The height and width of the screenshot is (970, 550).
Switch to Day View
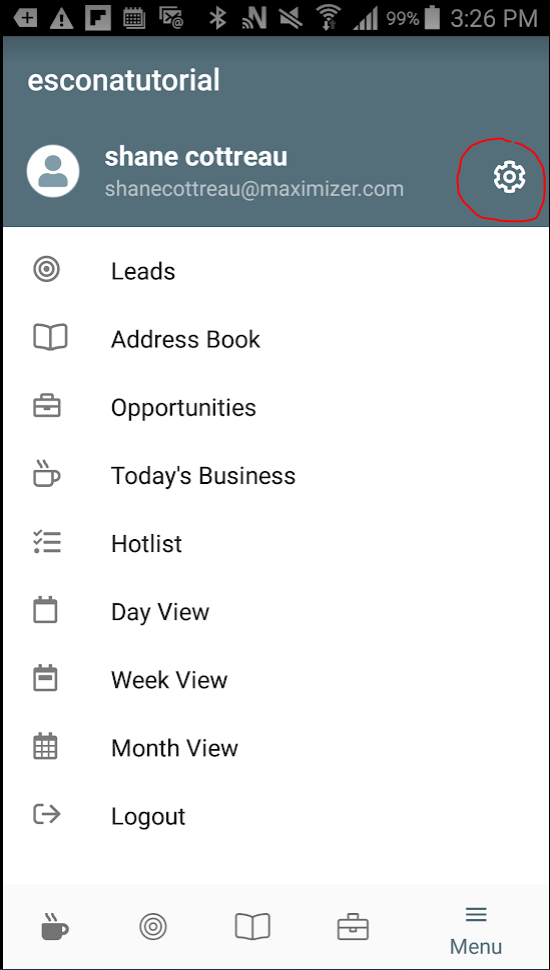pyautogui.click(x=275, y=611)
